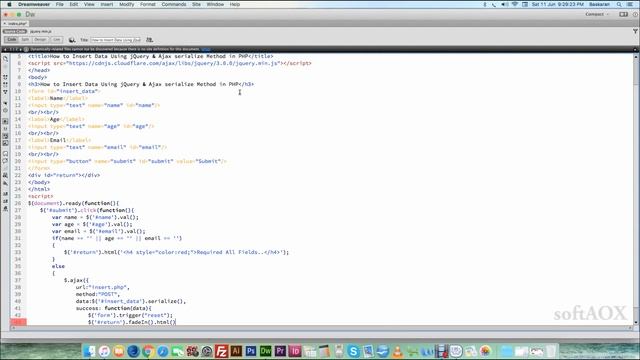Open Adobe Illustrator from the Dock

coord(236,351)
